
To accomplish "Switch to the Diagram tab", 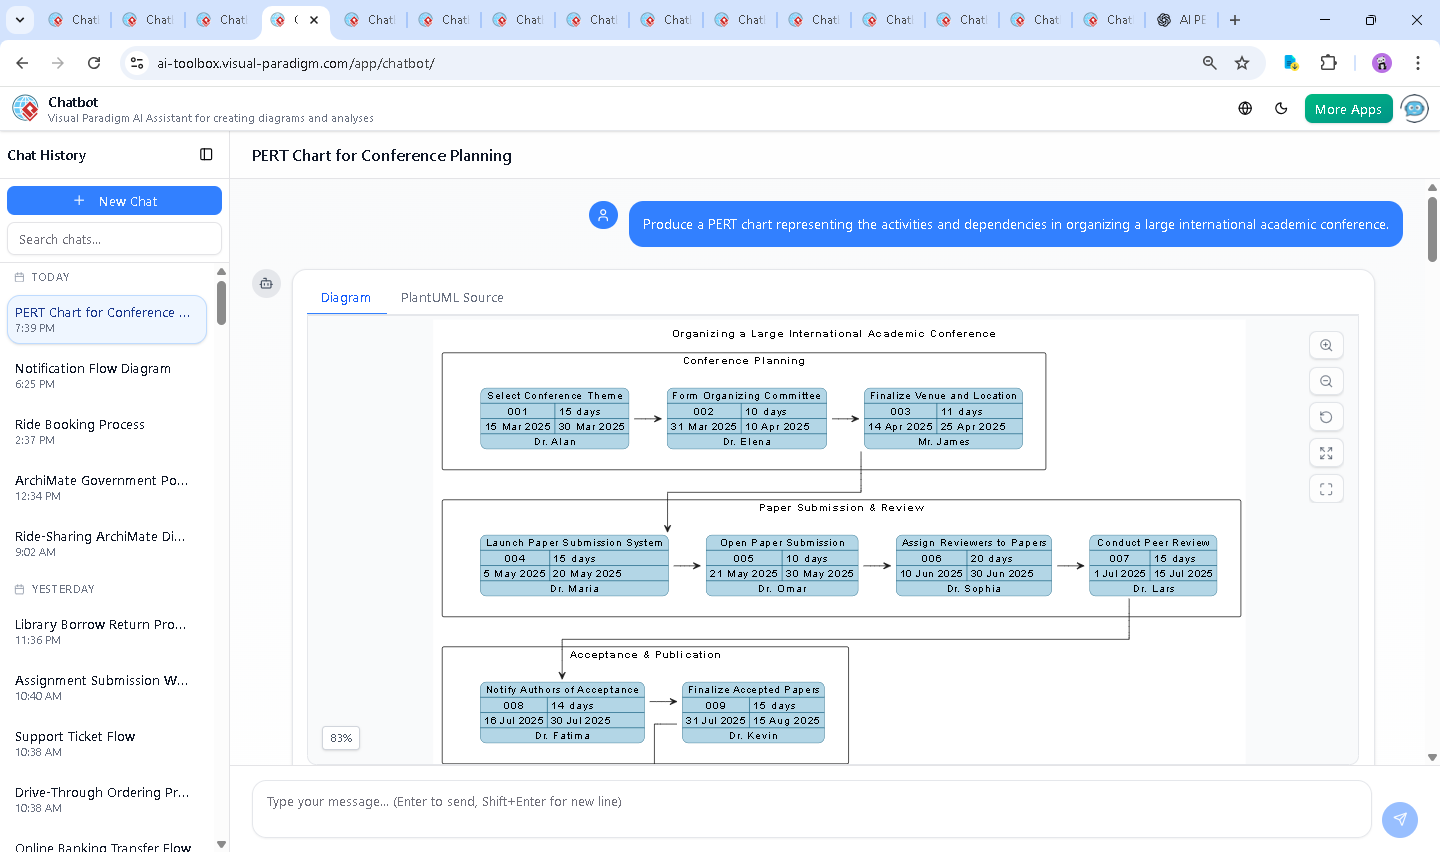I will [x=346, y=297].
